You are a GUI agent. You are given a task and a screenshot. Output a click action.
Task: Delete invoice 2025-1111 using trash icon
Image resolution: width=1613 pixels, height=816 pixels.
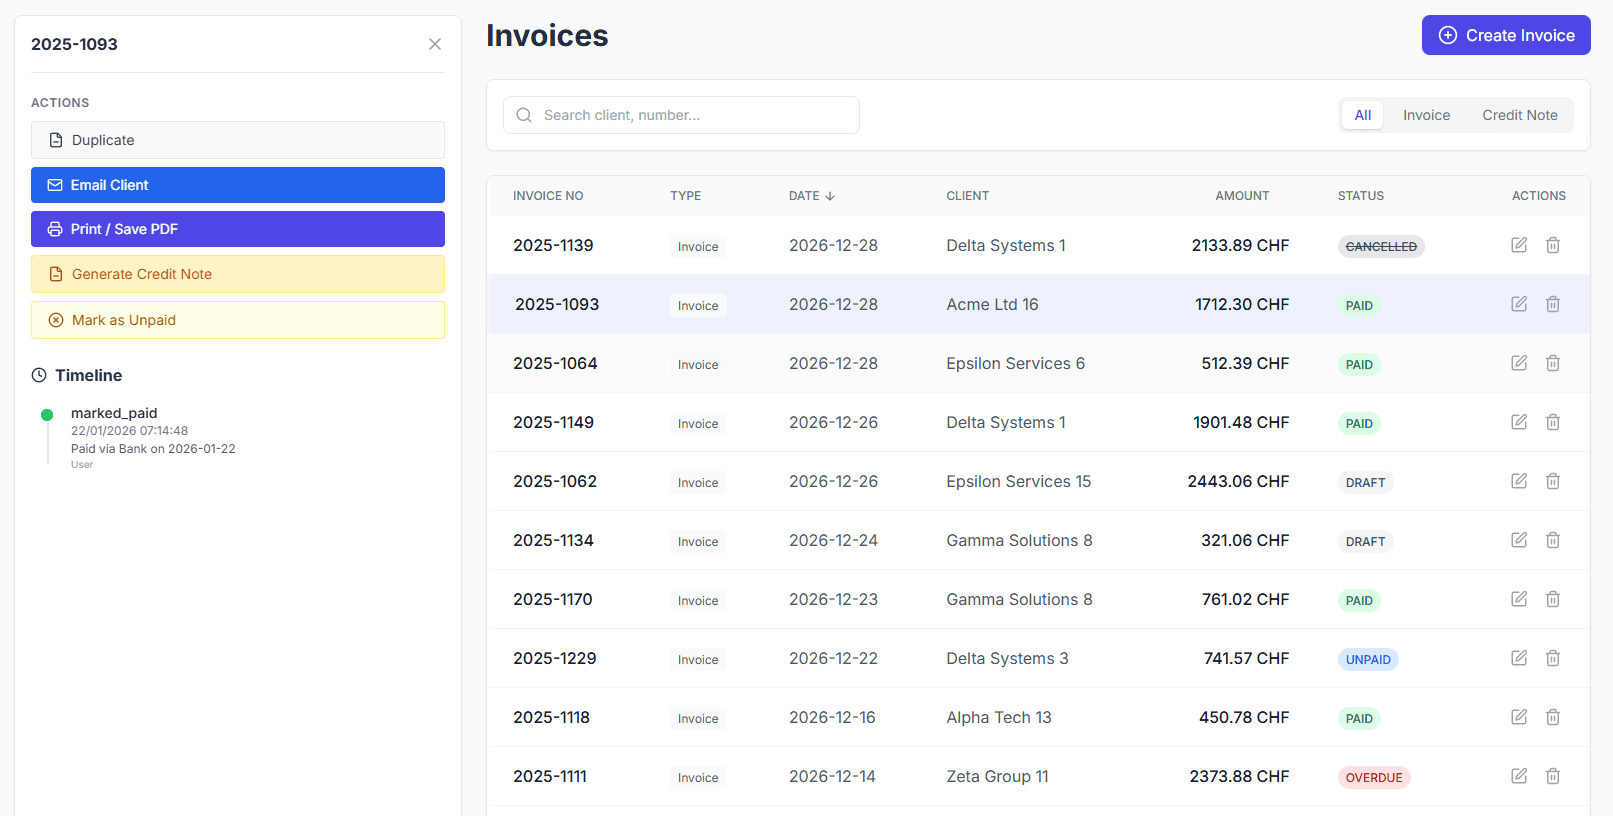pos(1553,776)
